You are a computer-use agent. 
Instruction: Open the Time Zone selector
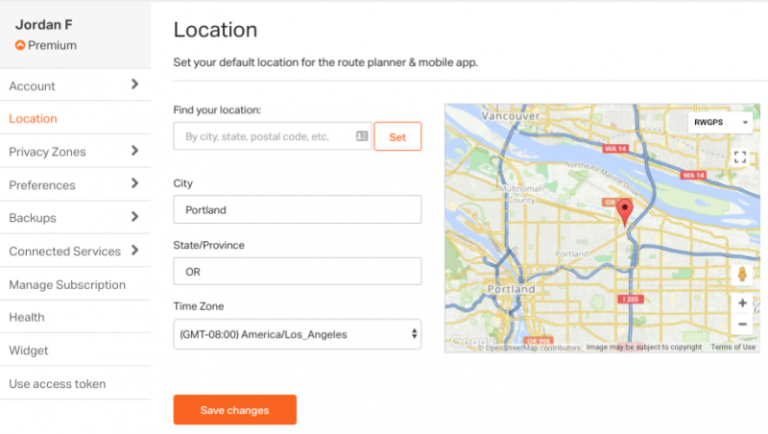tap(297, 334)
